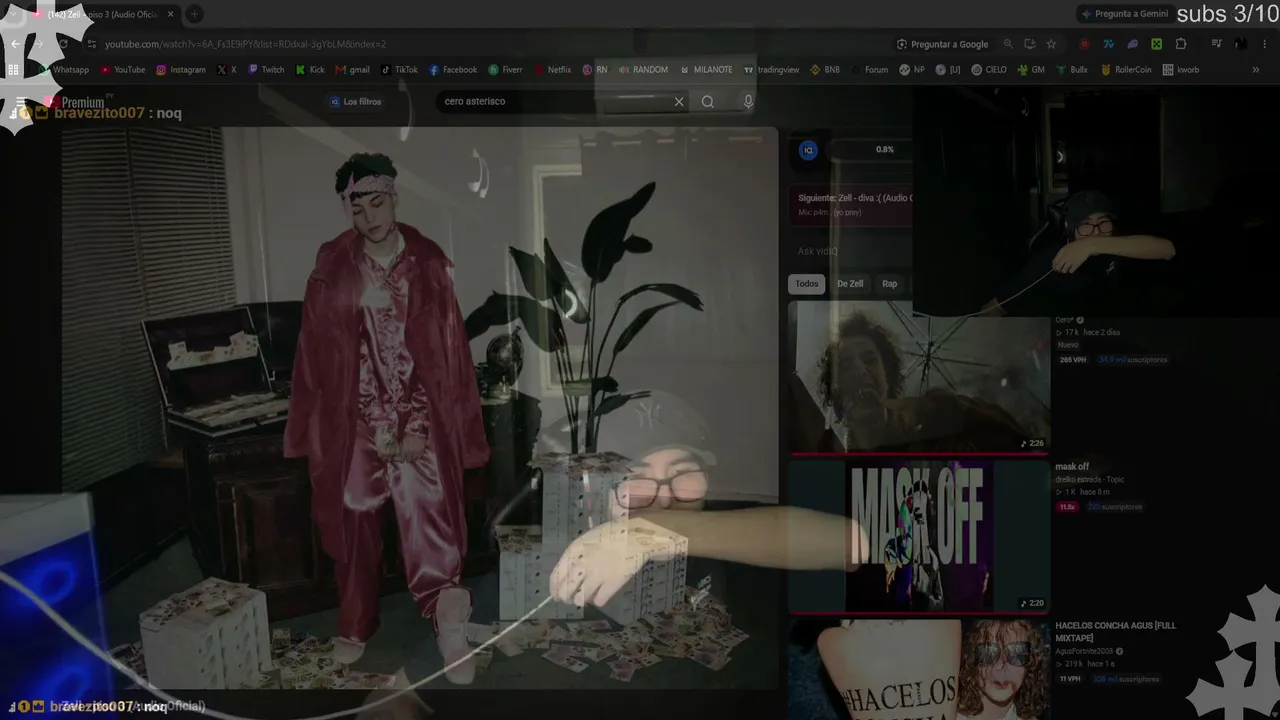Open the site information icon in address bar

click(x=92, y=44)
